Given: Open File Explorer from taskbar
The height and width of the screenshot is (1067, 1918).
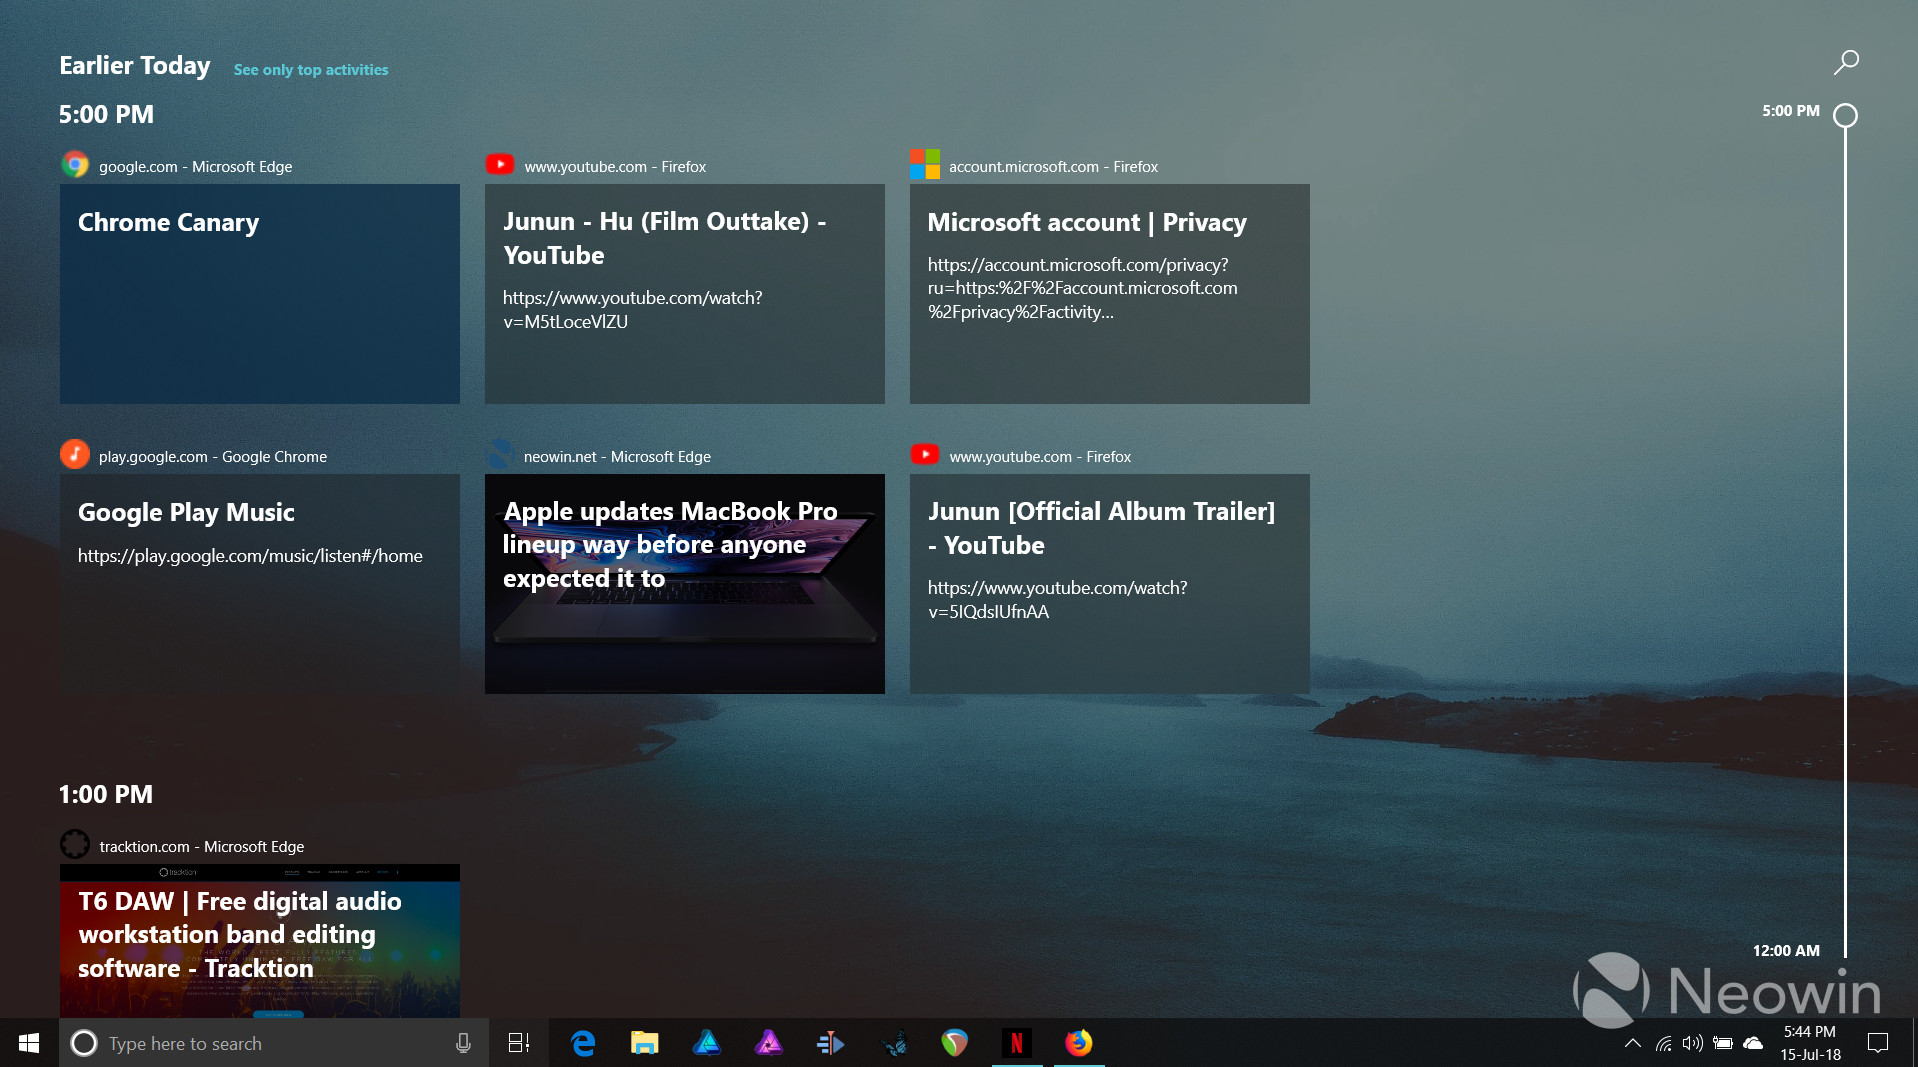Looking at the screenshot, I should pyautogui.click(x=645, y=1043).
